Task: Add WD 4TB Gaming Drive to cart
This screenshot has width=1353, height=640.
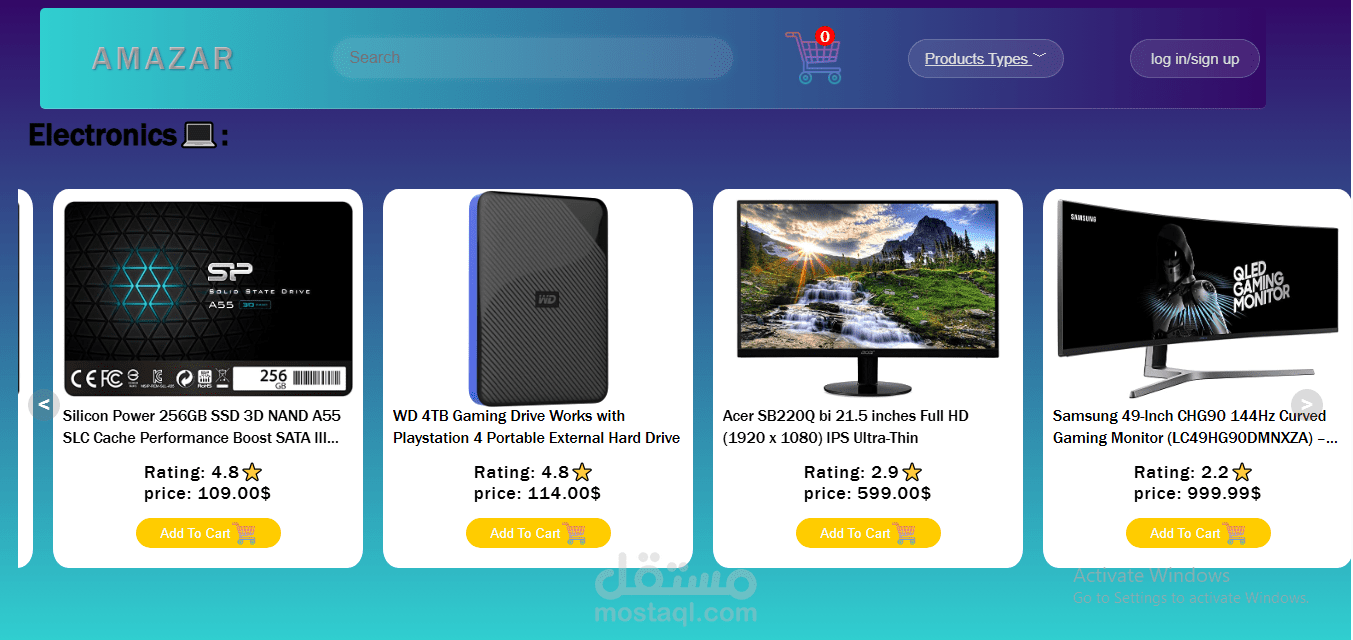Action: coord(538,533)
